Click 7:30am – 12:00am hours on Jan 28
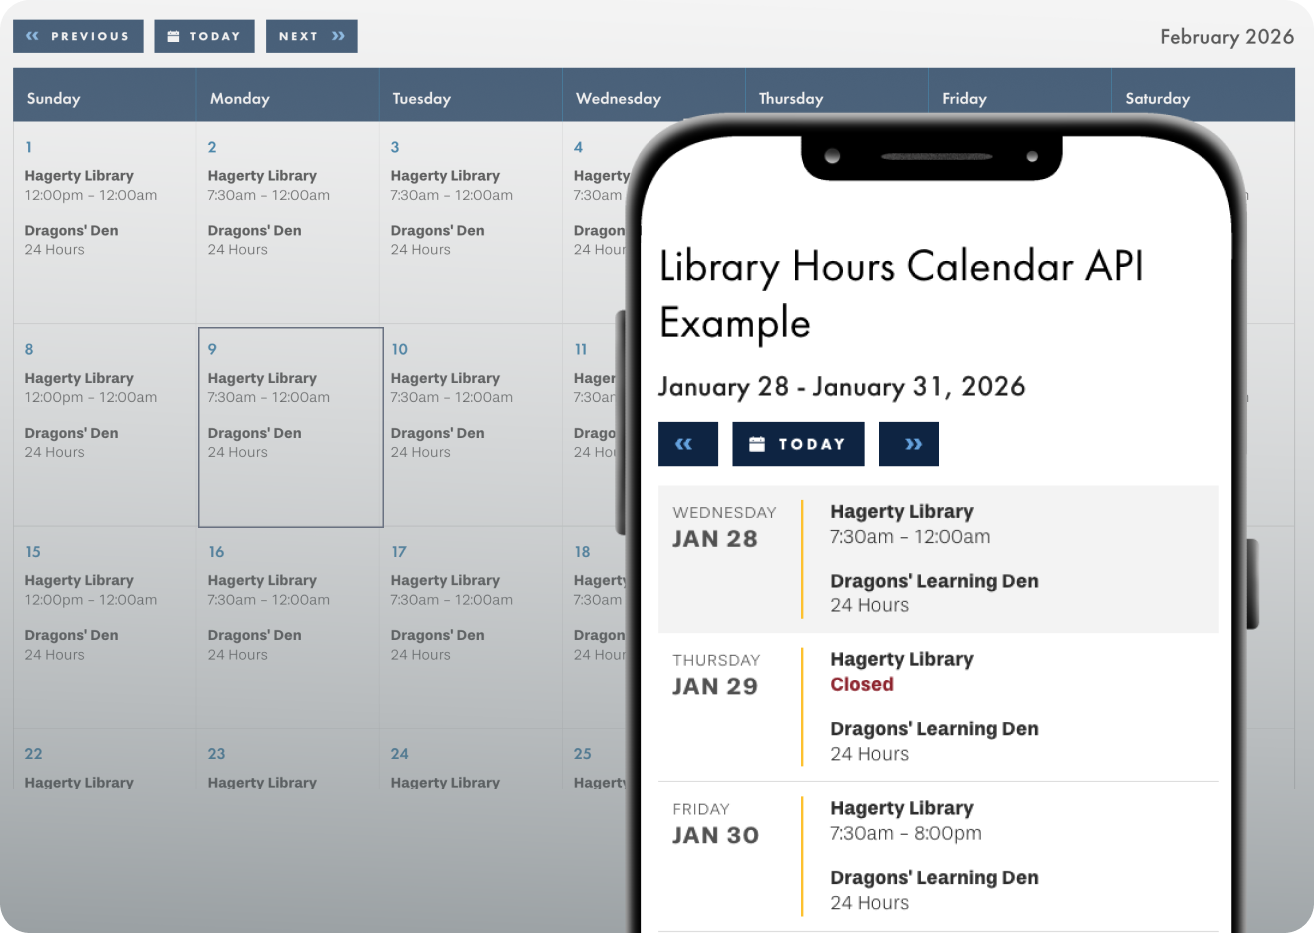Viewport: 1314px width, 933px height. pyautogui.click(x=910, y=537)
